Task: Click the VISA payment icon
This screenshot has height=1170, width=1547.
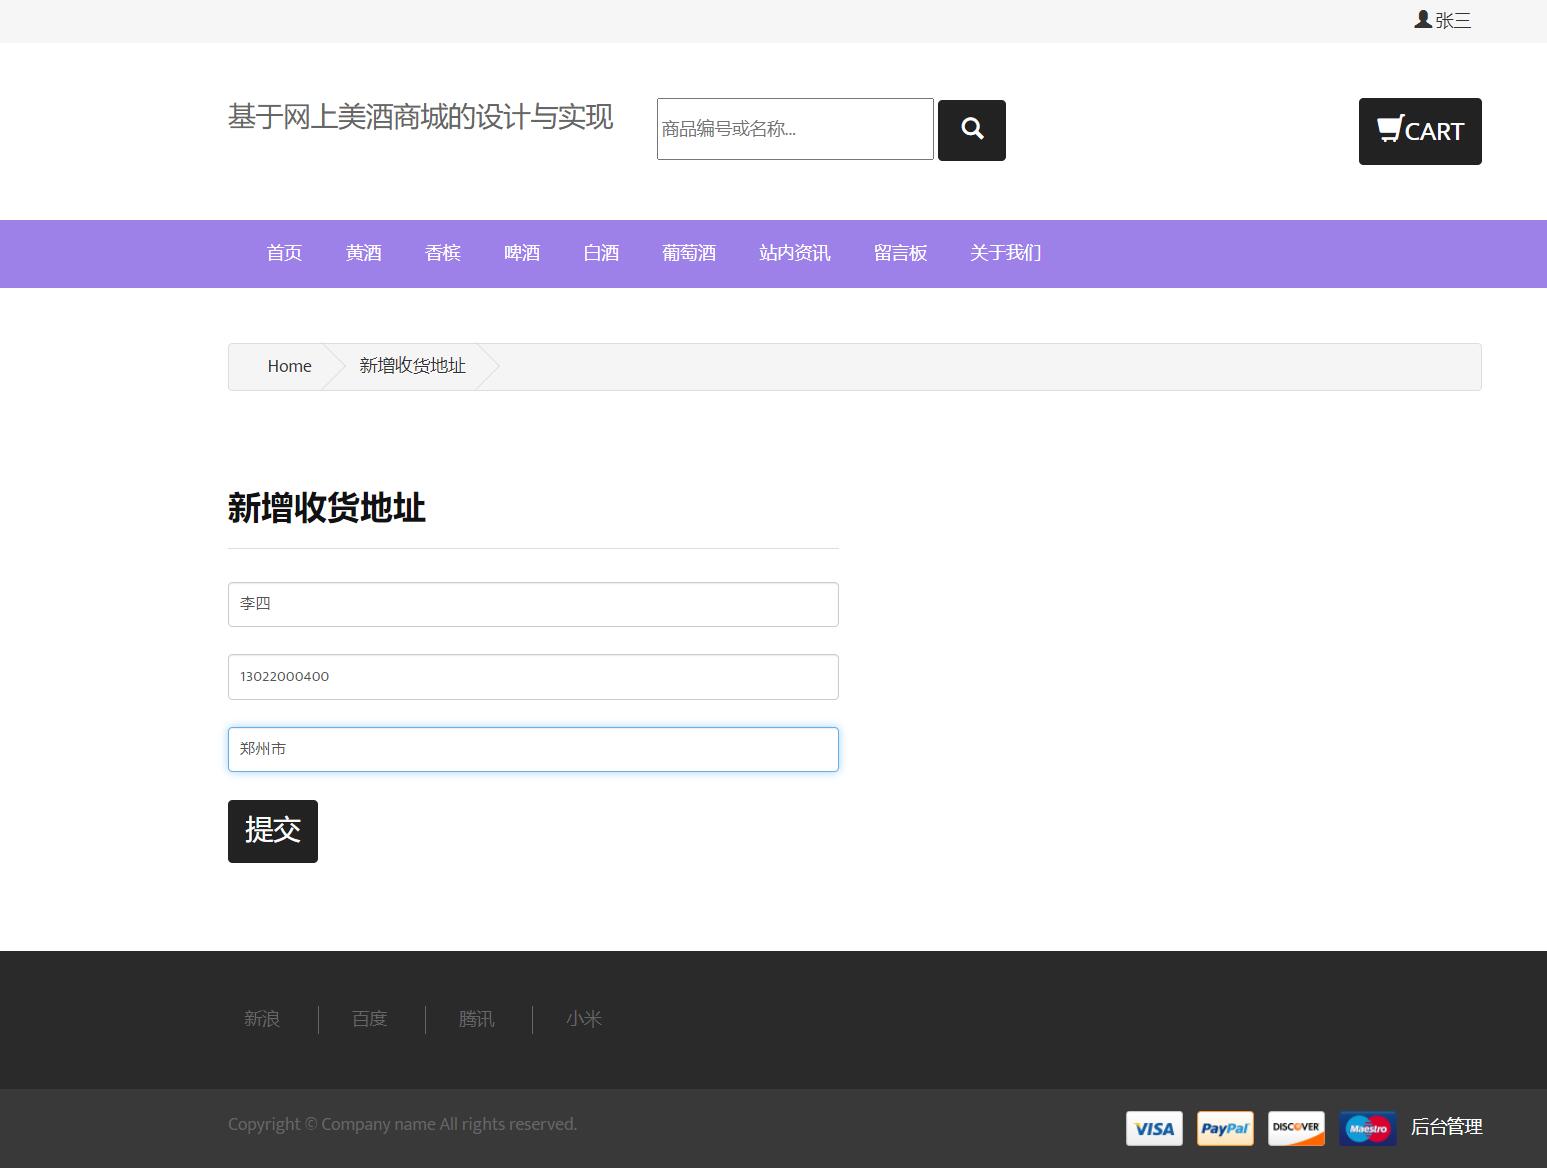Action: [1154, 1128]
